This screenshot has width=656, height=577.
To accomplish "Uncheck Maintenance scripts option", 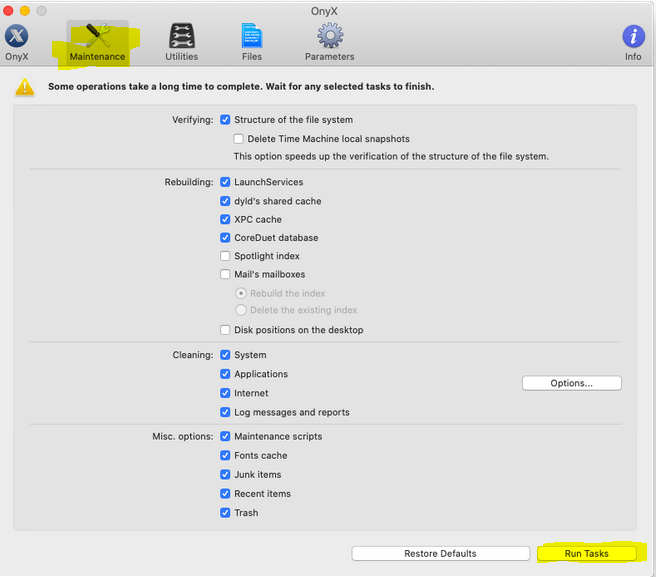I will click(x=225, y=436).
